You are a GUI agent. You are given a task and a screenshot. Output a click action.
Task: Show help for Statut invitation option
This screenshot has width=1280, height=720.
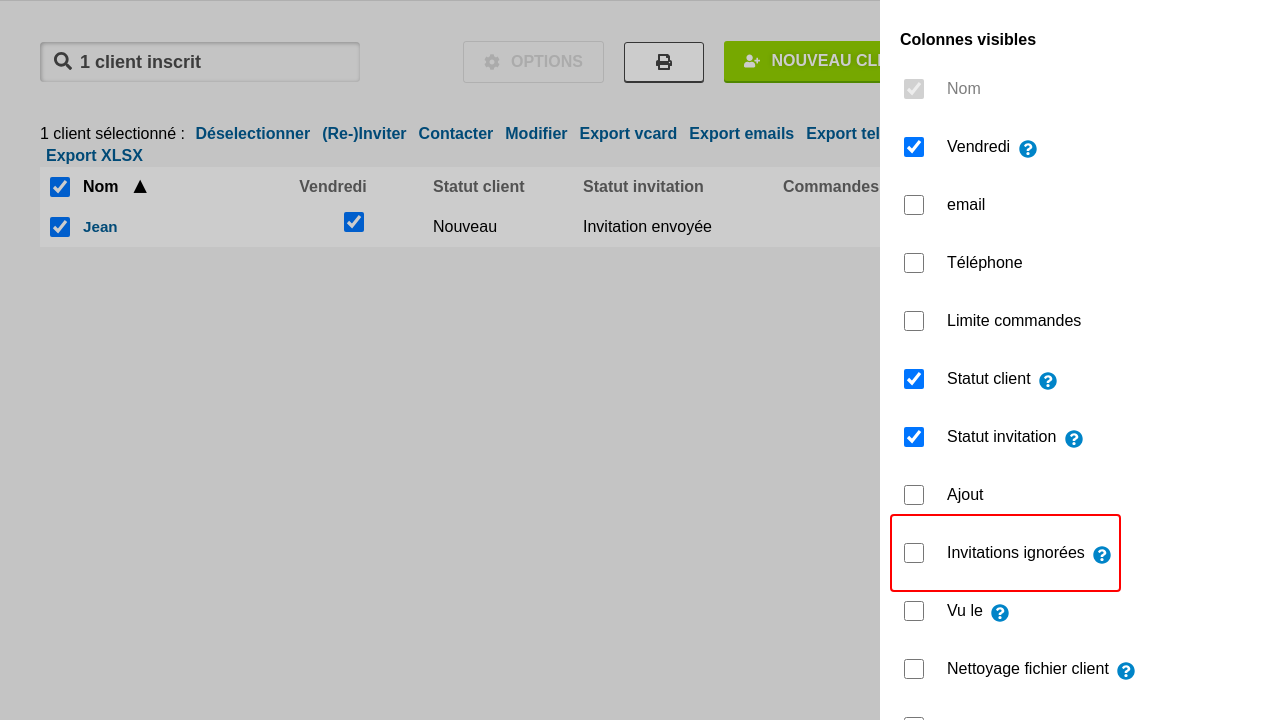pyautogui.click(x=1073, y=439)
